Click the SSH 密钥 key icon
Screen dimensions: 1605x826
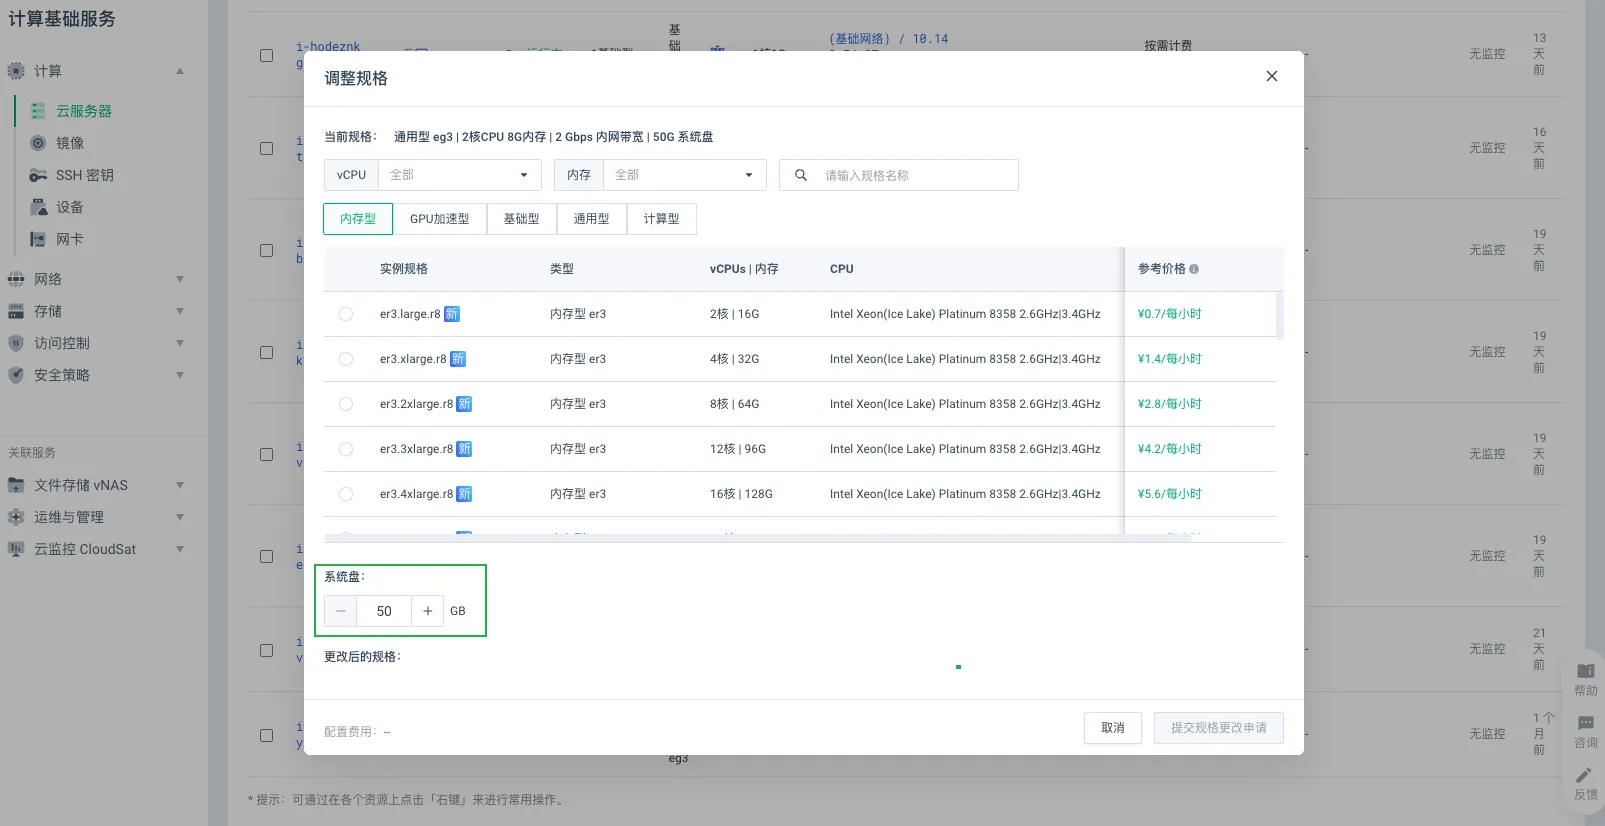point(38,175)
